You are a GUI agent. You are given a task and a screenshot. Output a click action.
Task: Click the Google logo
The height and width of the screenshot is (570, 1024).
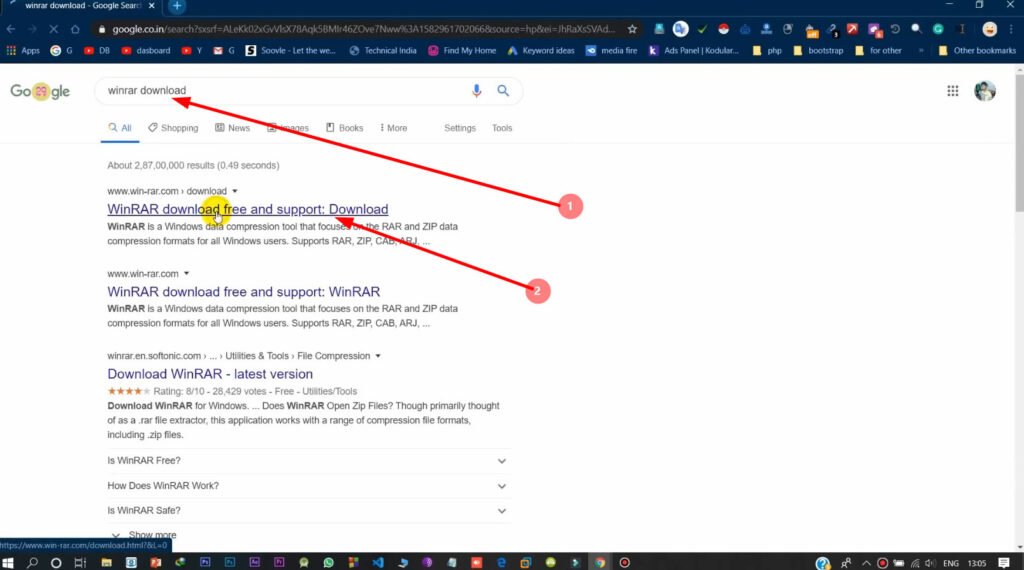click(x=40, y=91)
